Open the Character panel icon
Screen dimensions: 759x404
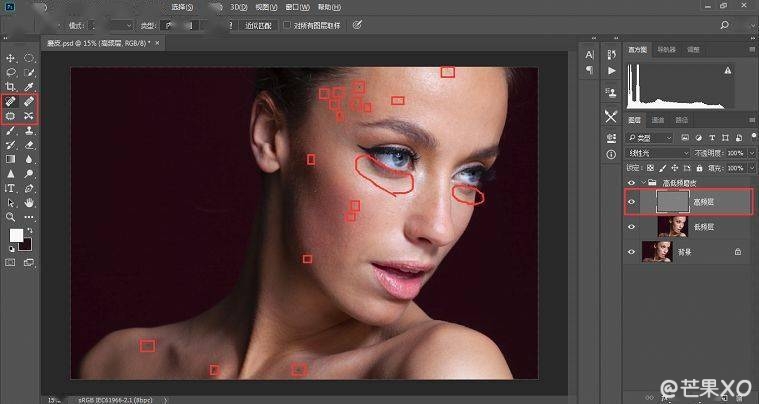coord(589,55)
